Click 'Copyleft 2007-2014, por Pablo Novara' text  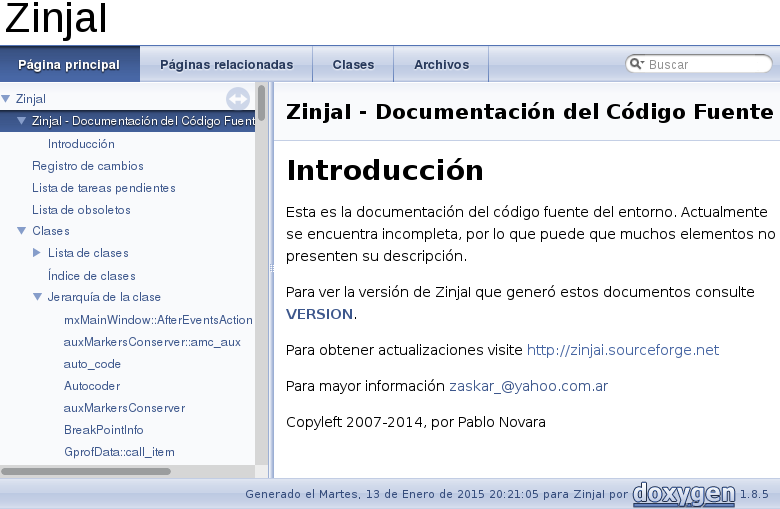(415, 422)
